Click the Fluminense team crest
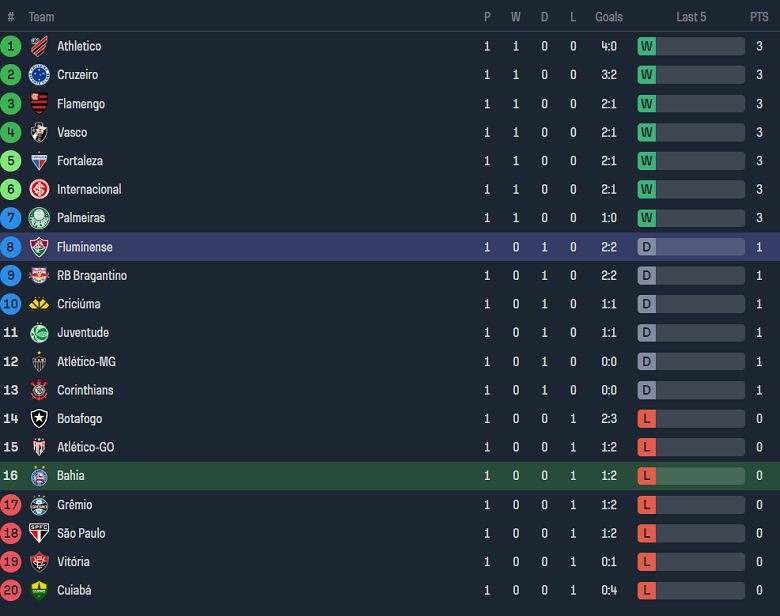 39,247
